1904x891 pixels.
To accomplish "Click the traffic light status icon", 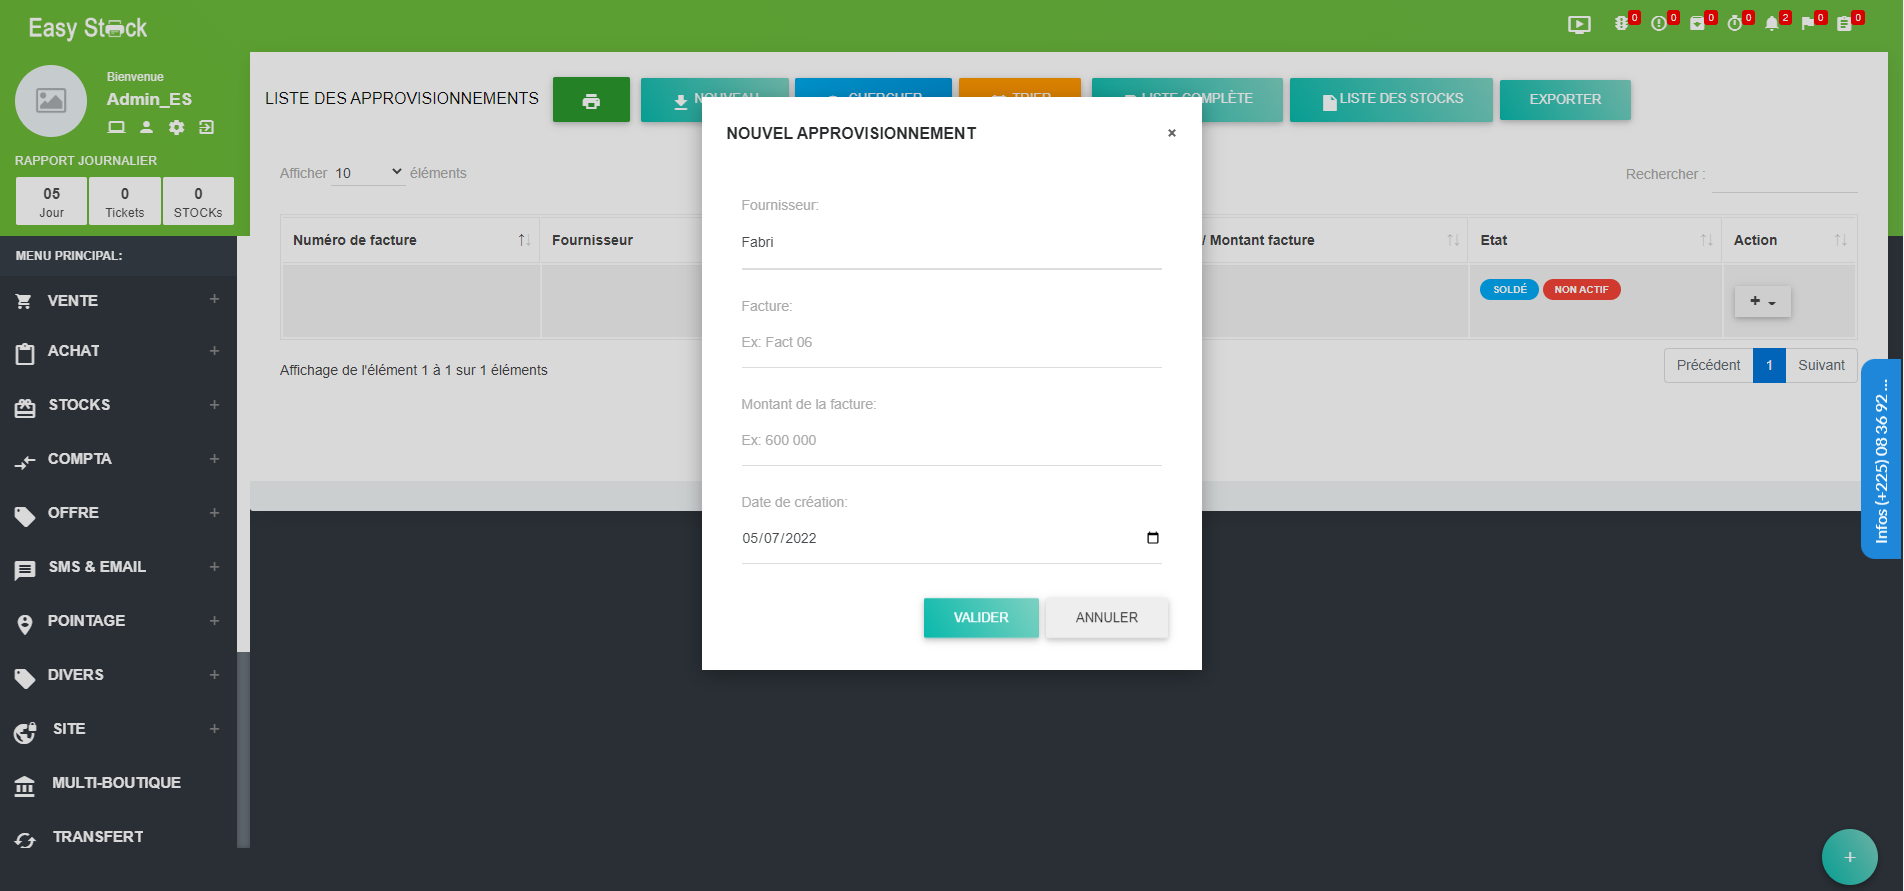I will [1621, 24].
